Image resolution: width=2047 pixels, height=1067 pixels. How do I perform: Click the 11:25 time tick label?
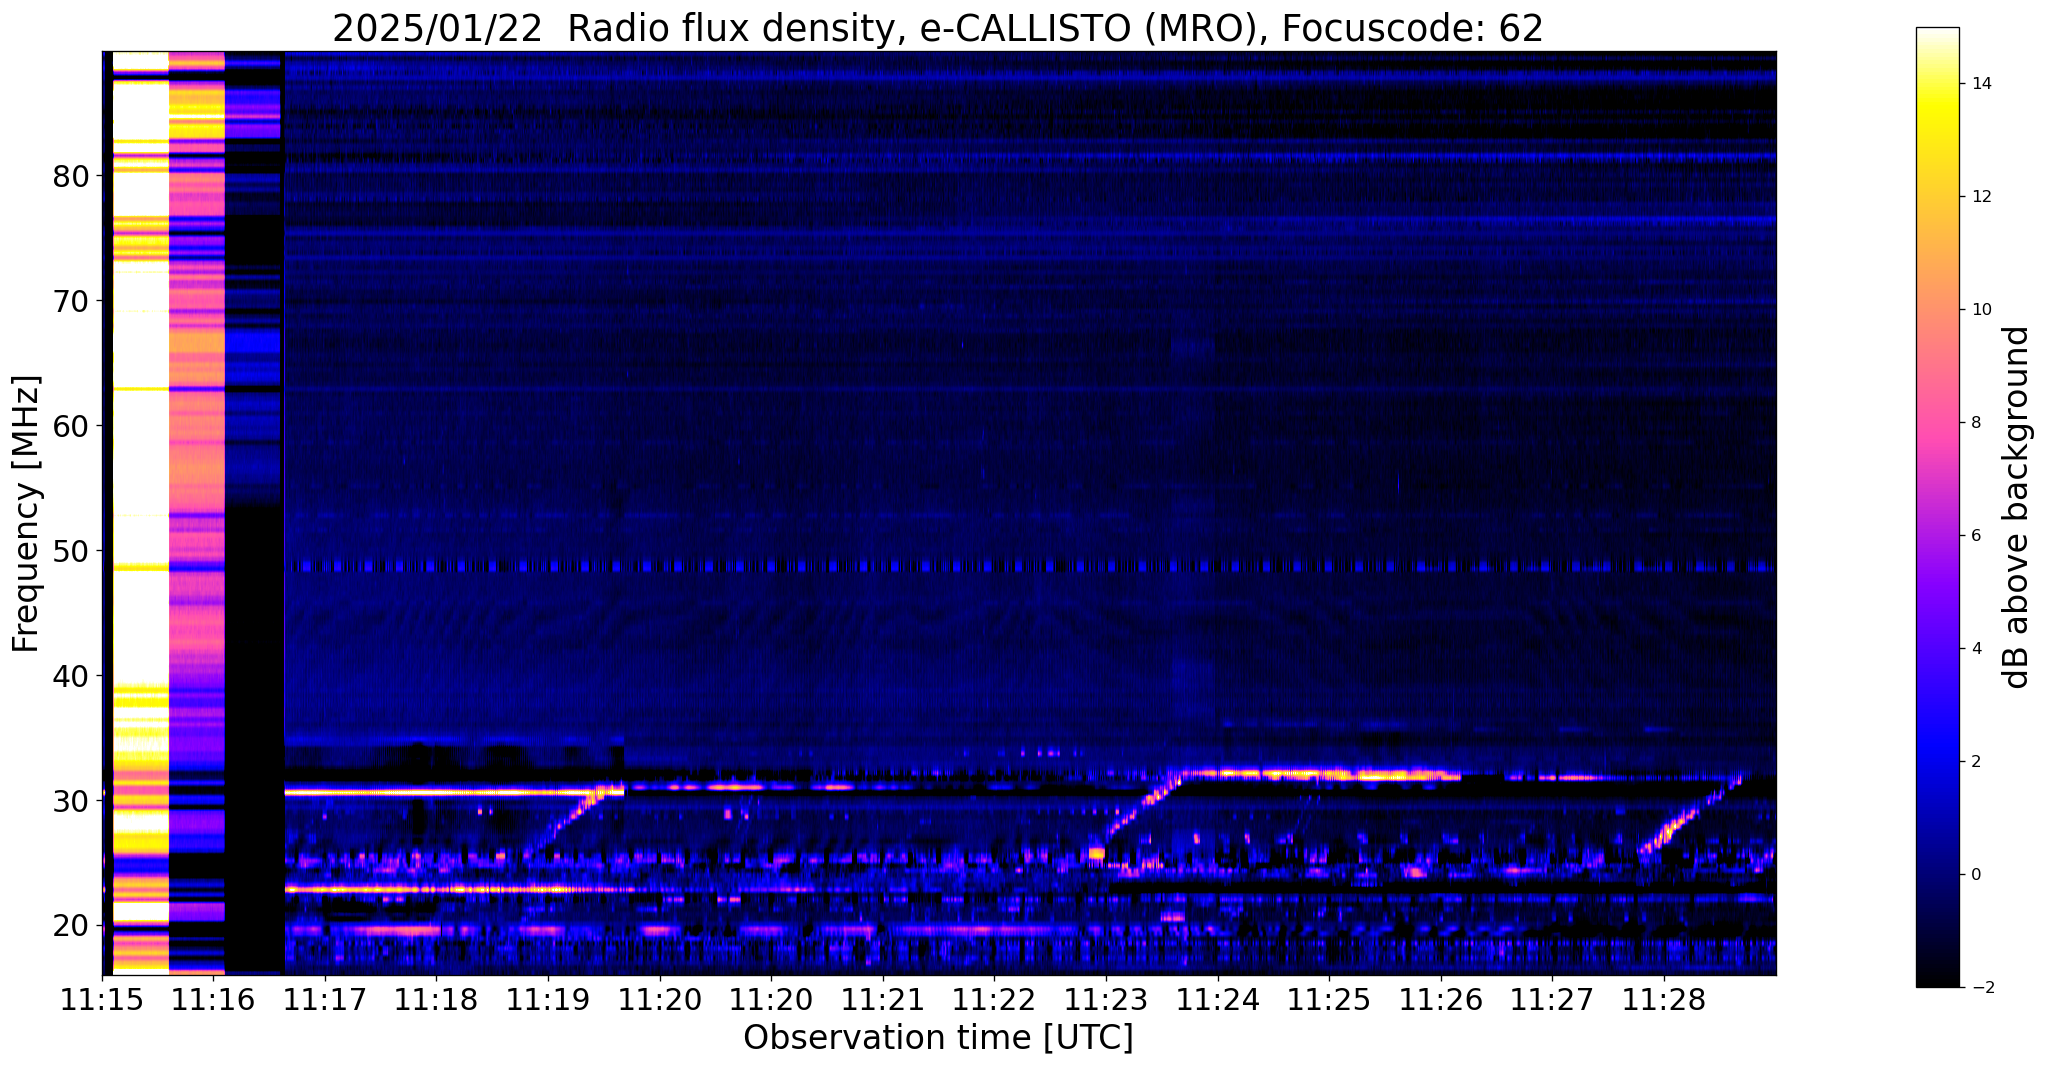coord(1329,1000)
